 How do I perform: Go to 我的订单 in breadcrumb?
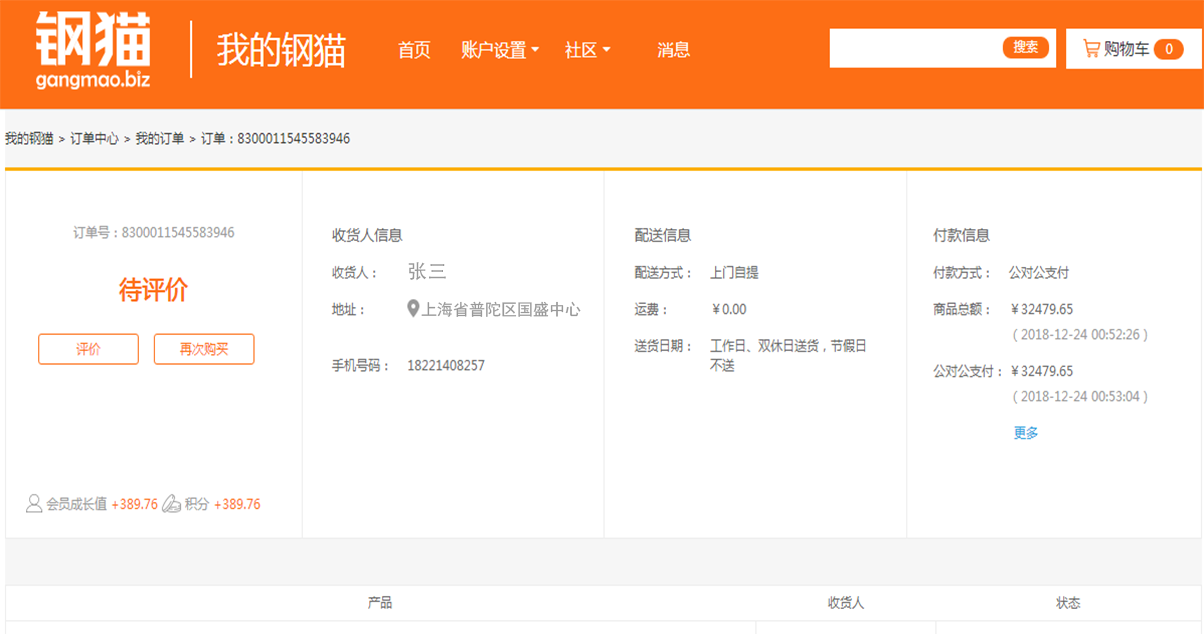[x=160, y=138]
